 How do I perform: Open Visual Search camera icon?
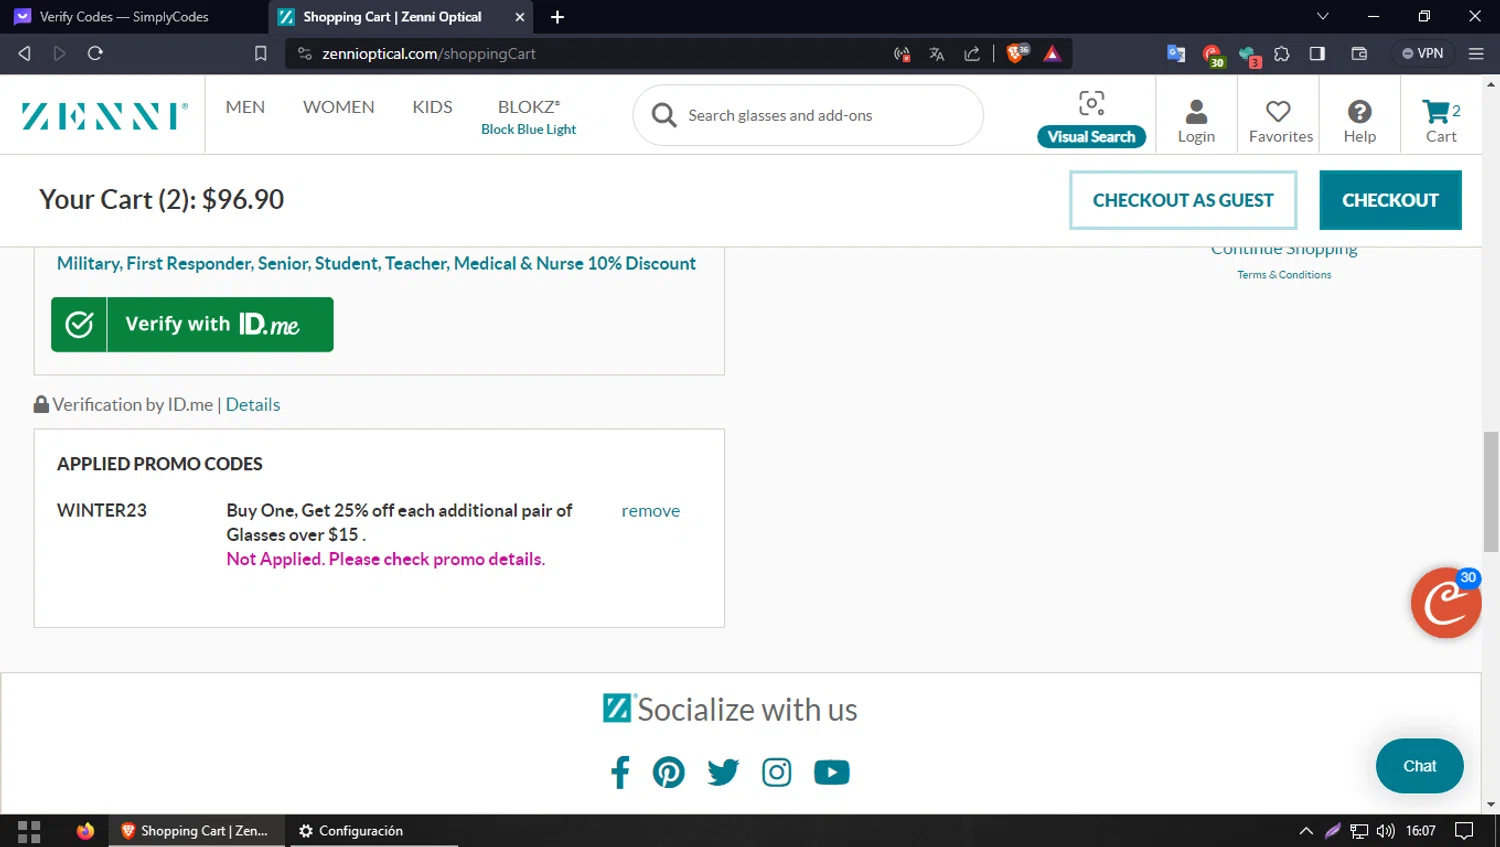(x=1091, y=103)
